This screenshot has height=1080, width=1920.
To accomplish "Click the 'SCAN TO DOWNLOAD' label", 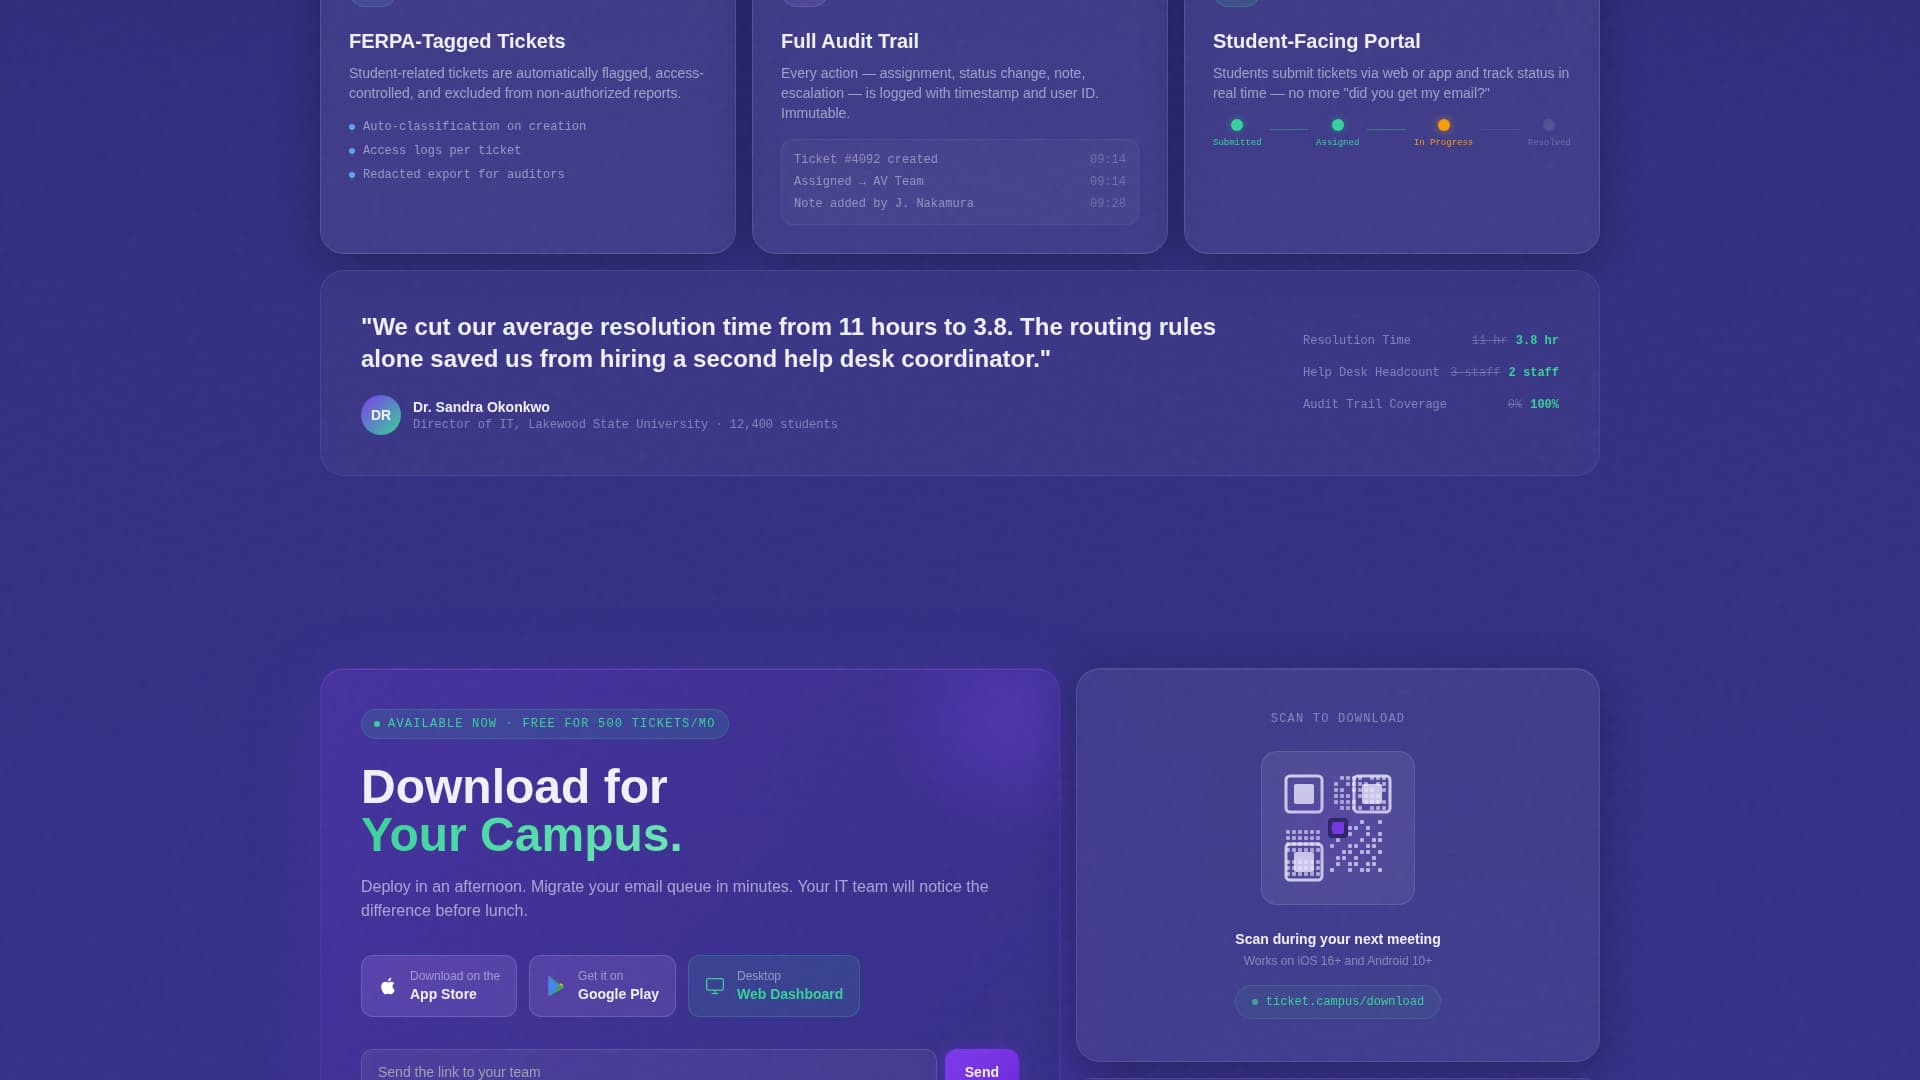I will pos(1338,718).
